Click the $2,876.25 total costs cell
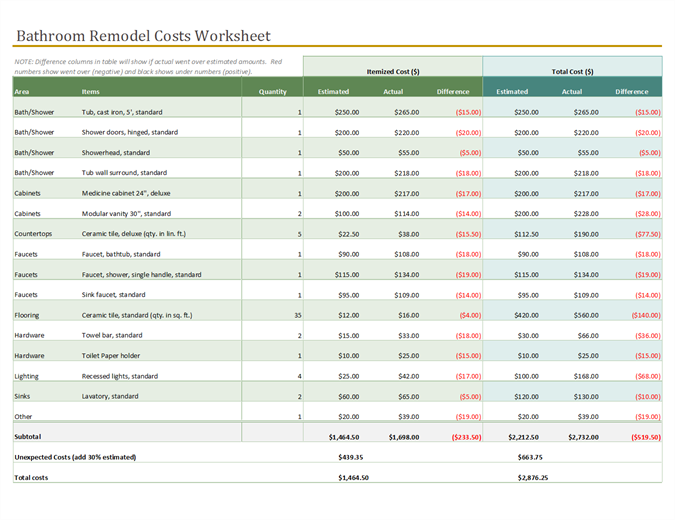675x520 pixels. click(533, 477)
